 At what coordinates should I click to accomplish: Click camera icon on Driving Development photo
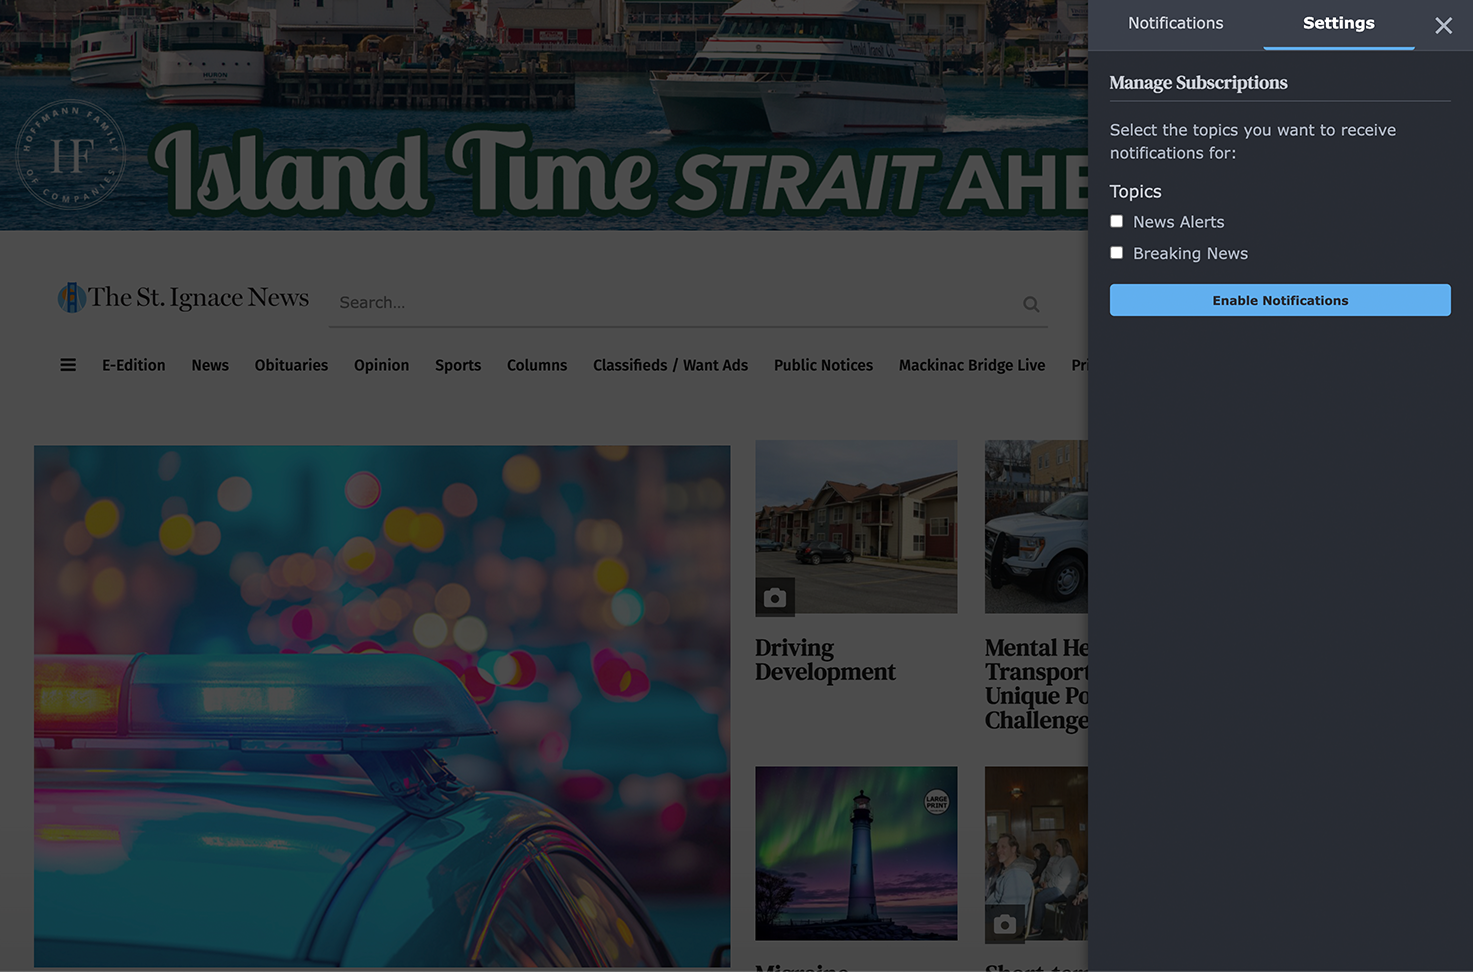point(775,597)
